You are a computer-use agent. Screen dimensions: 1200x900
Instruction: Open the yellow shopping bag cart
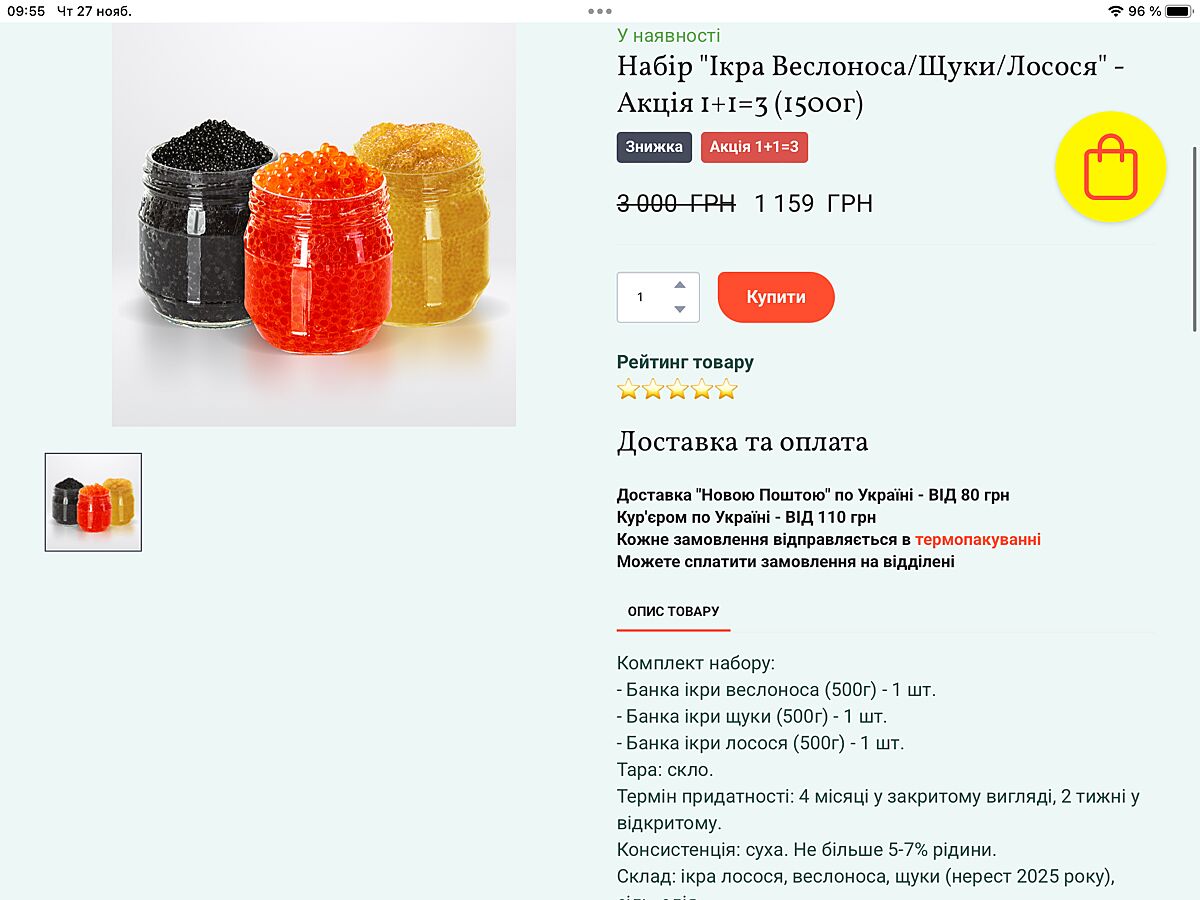(1111, 167)
